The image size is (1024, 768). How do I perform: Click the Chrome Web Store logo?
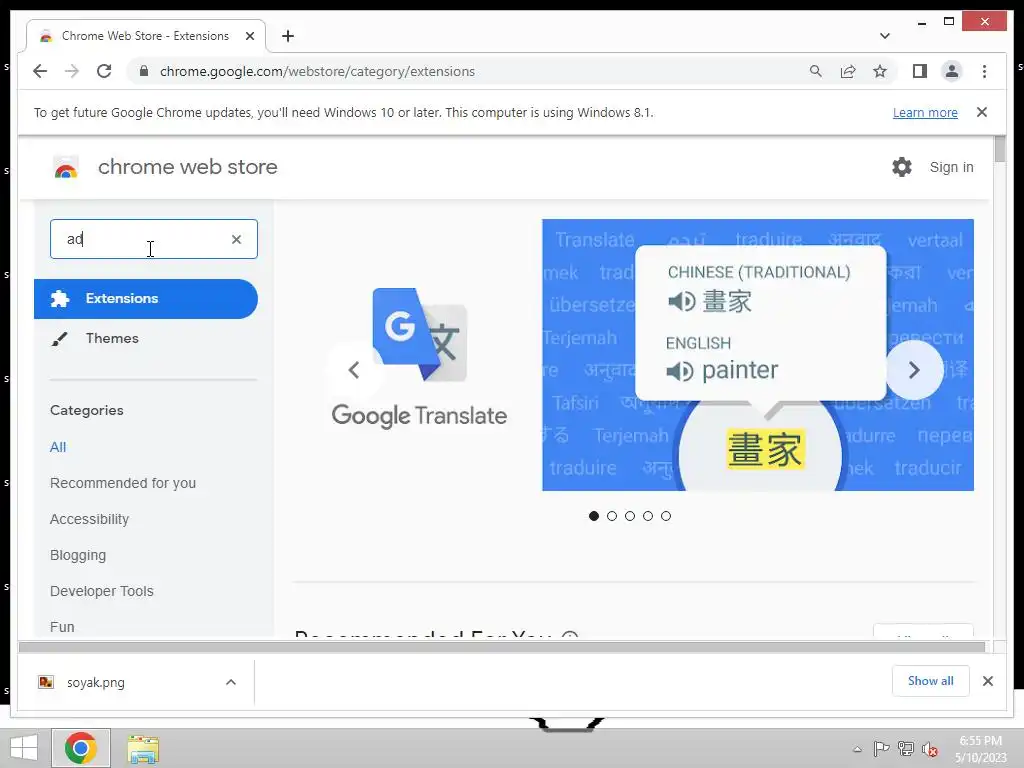(65, 167)
